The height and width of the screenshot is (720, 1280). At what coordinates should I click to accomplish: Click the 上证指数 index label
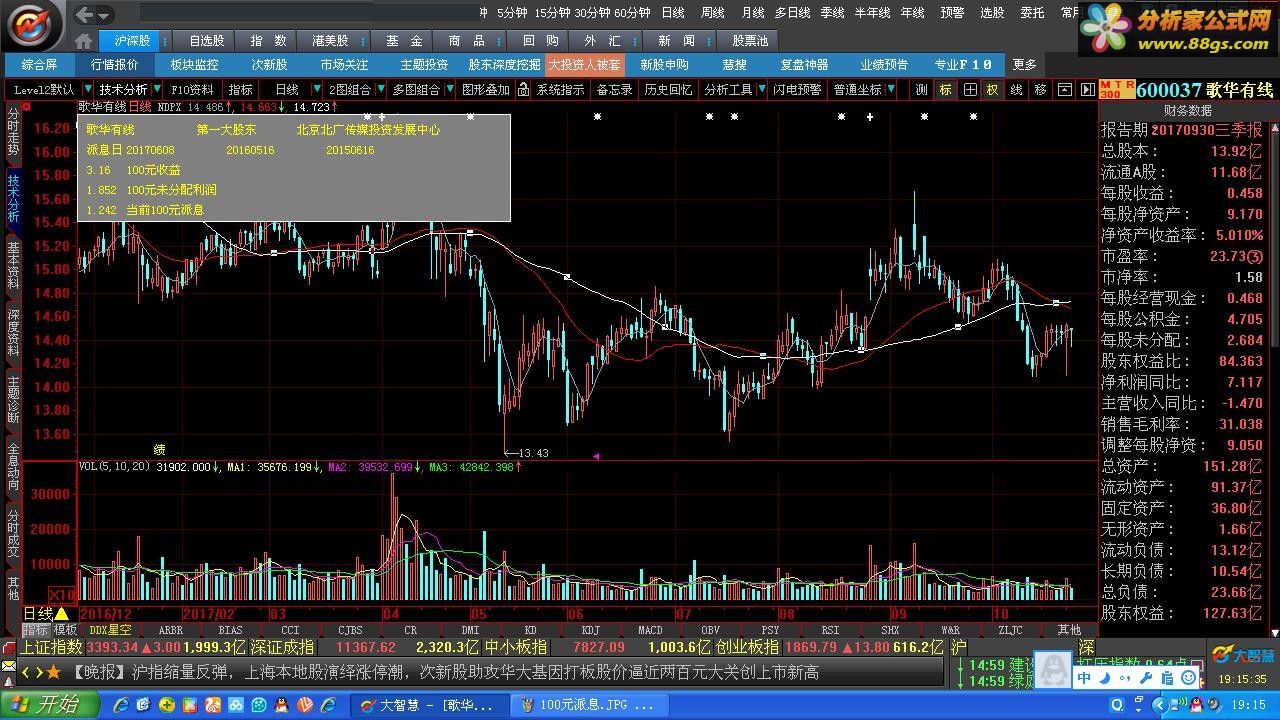[52, 648]
